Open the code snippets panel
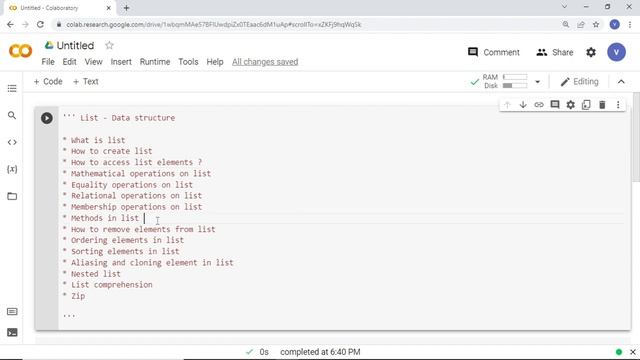Viewport: 640px width, 360px height. [12, 142]
